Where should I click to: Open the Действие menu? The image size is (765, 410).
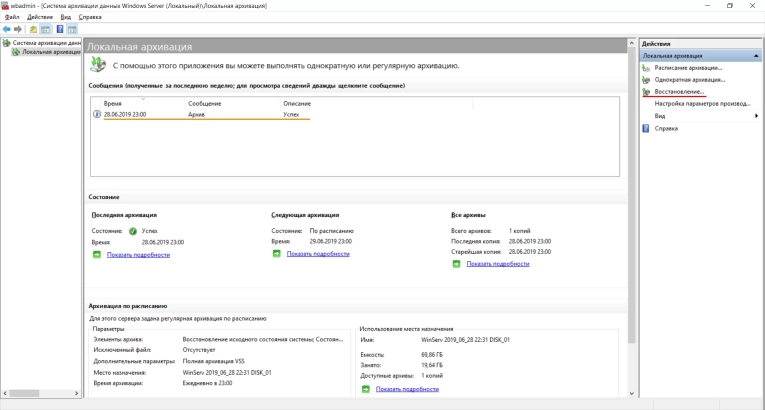click(x=41, y=17)
